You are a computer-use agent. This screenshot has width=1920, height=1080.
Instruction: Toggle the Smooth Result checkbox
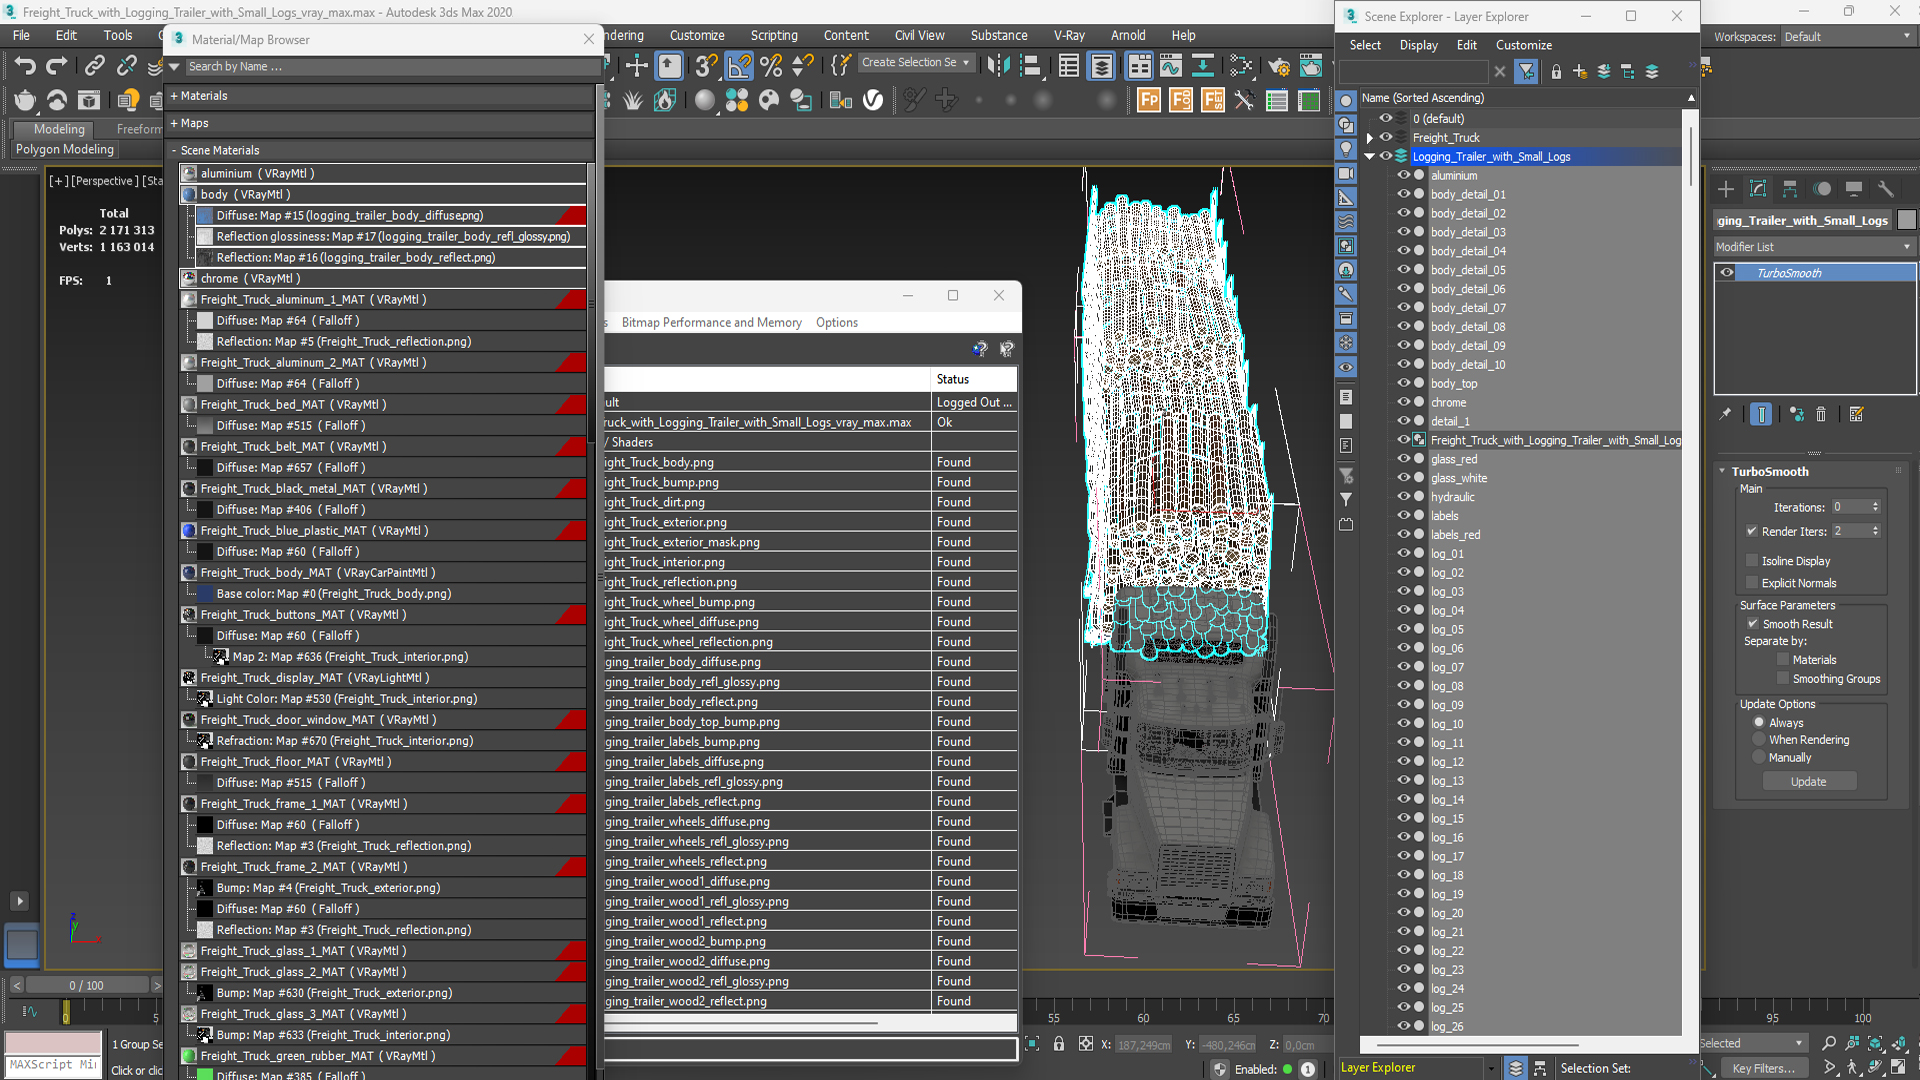coord(1753,624)
